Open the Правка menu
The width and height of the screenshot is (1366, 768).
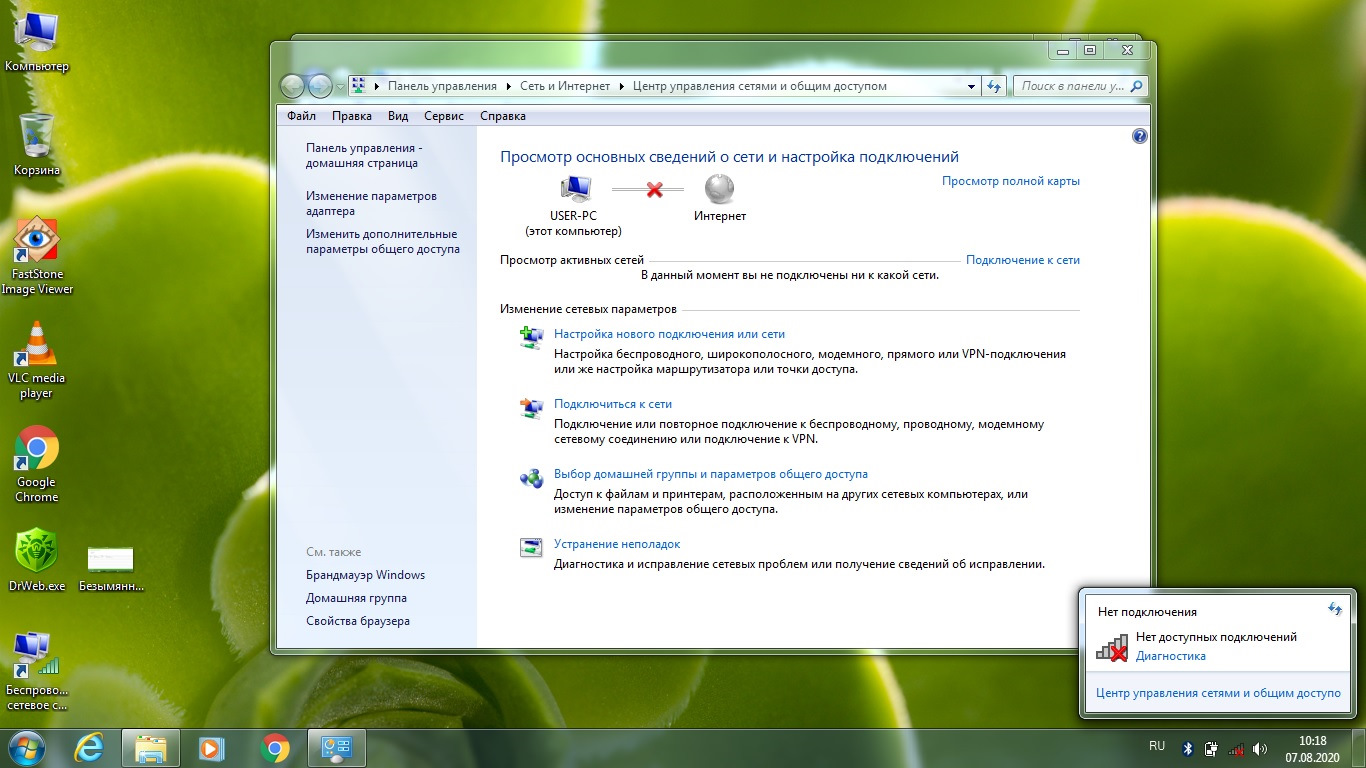[352, 116]
